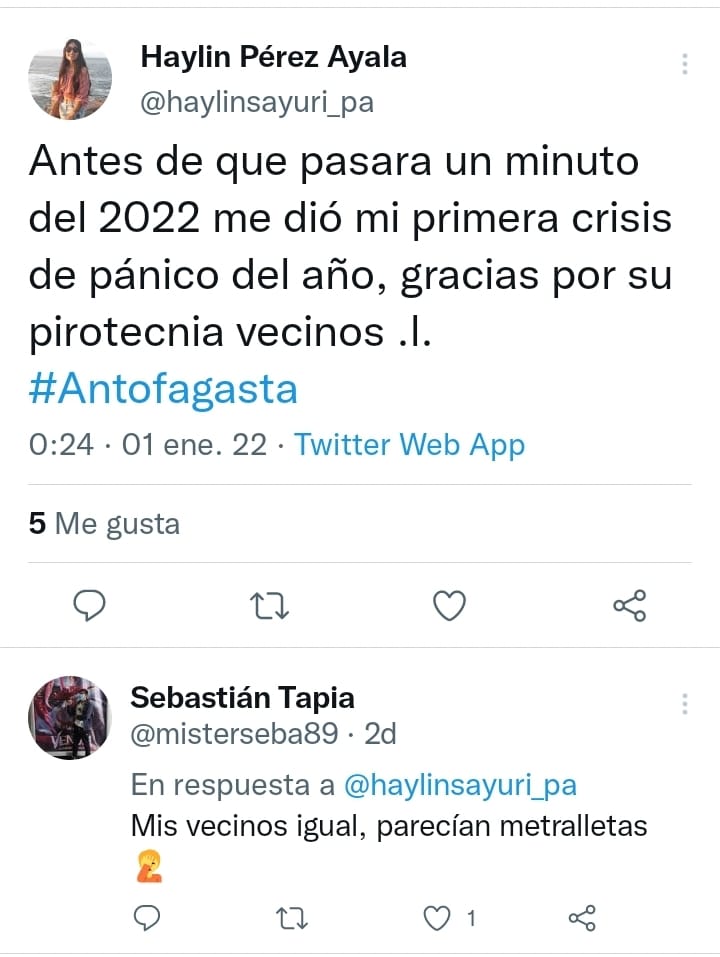Open more options menu on Haylin's tweet
This screenshot has height=957, width=720.
(x=685, y=63)
